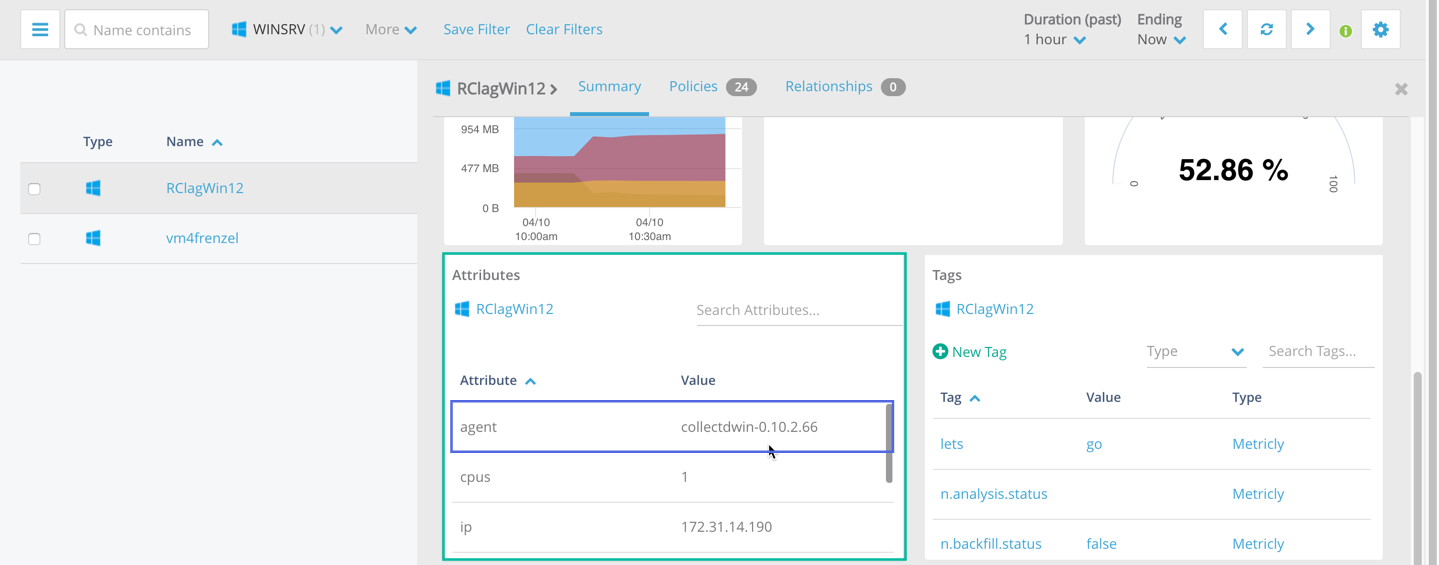The image size is (1439, 565).
Task: Click the Attributes panel scrollbar
Action: tap(889, 444)
